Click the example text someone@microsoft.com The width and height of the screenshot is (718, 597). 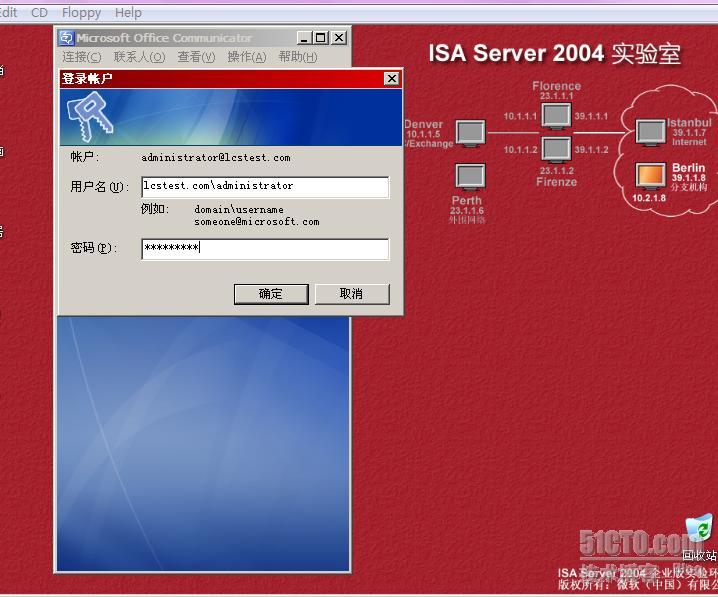(257, 222)
